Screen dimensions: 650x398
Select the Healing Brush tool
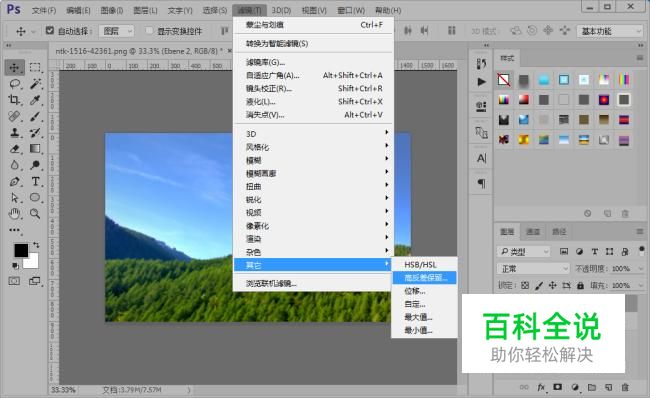click(15, 116)
